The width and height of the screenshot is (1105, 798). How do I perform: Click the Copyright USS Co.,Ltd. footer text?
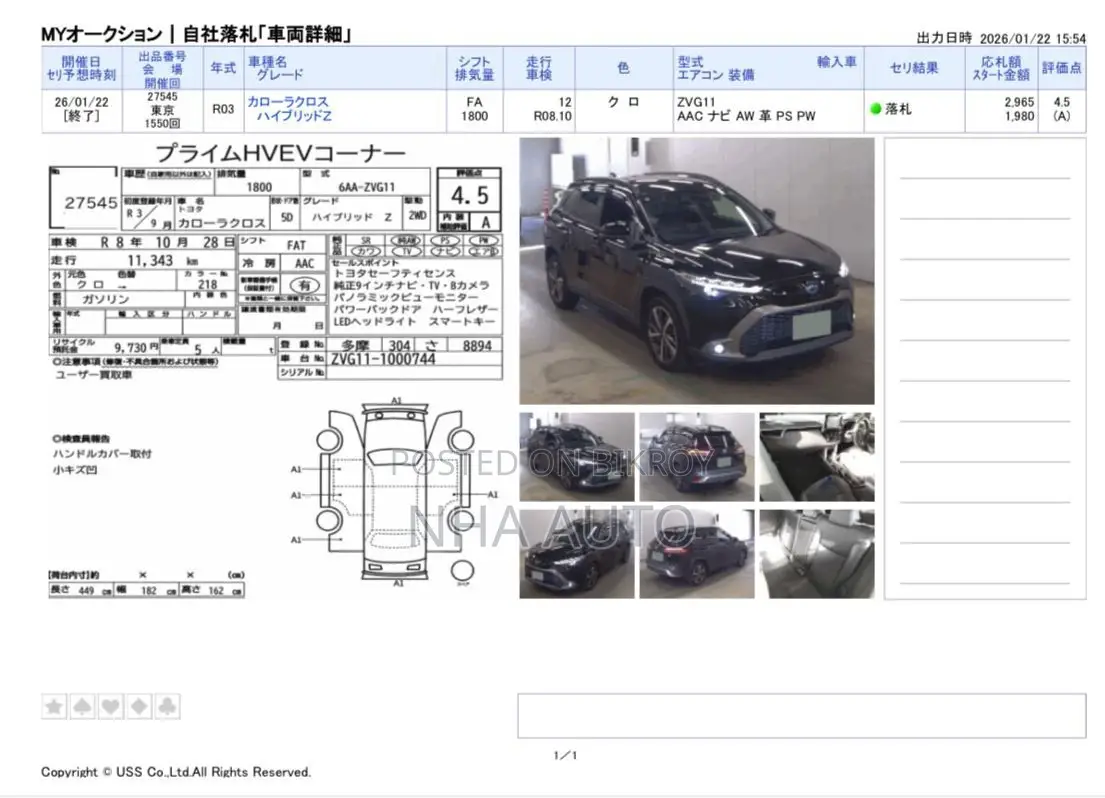175,772
